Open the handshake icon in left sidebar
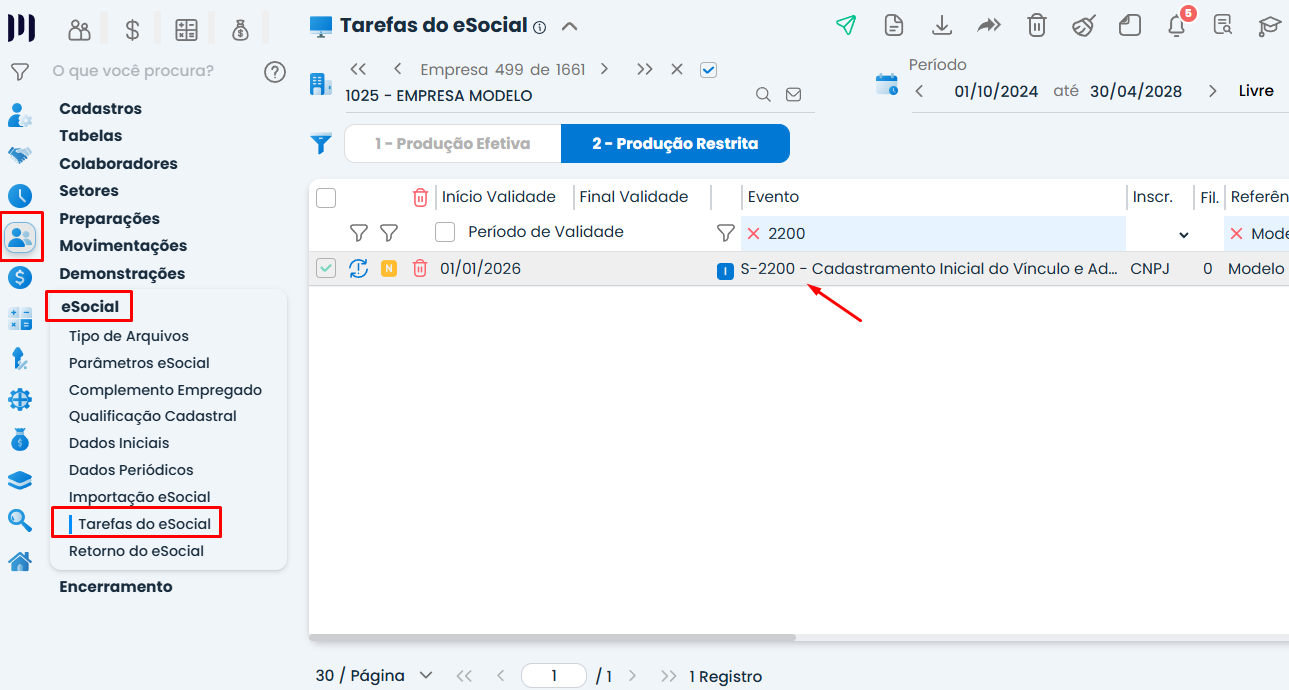This screenshot has height=690, width=1289. tap(20, 155)
